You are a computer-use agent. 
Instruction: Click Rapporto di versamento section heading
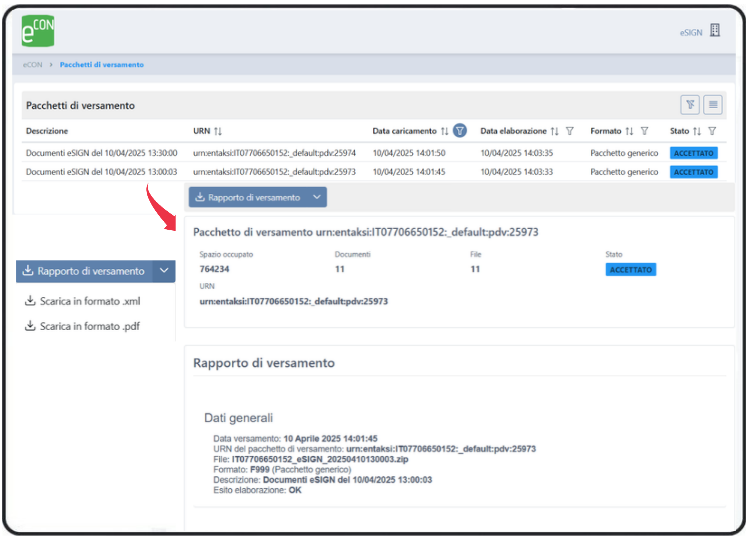pyautogui.click(x=264, y=363)
